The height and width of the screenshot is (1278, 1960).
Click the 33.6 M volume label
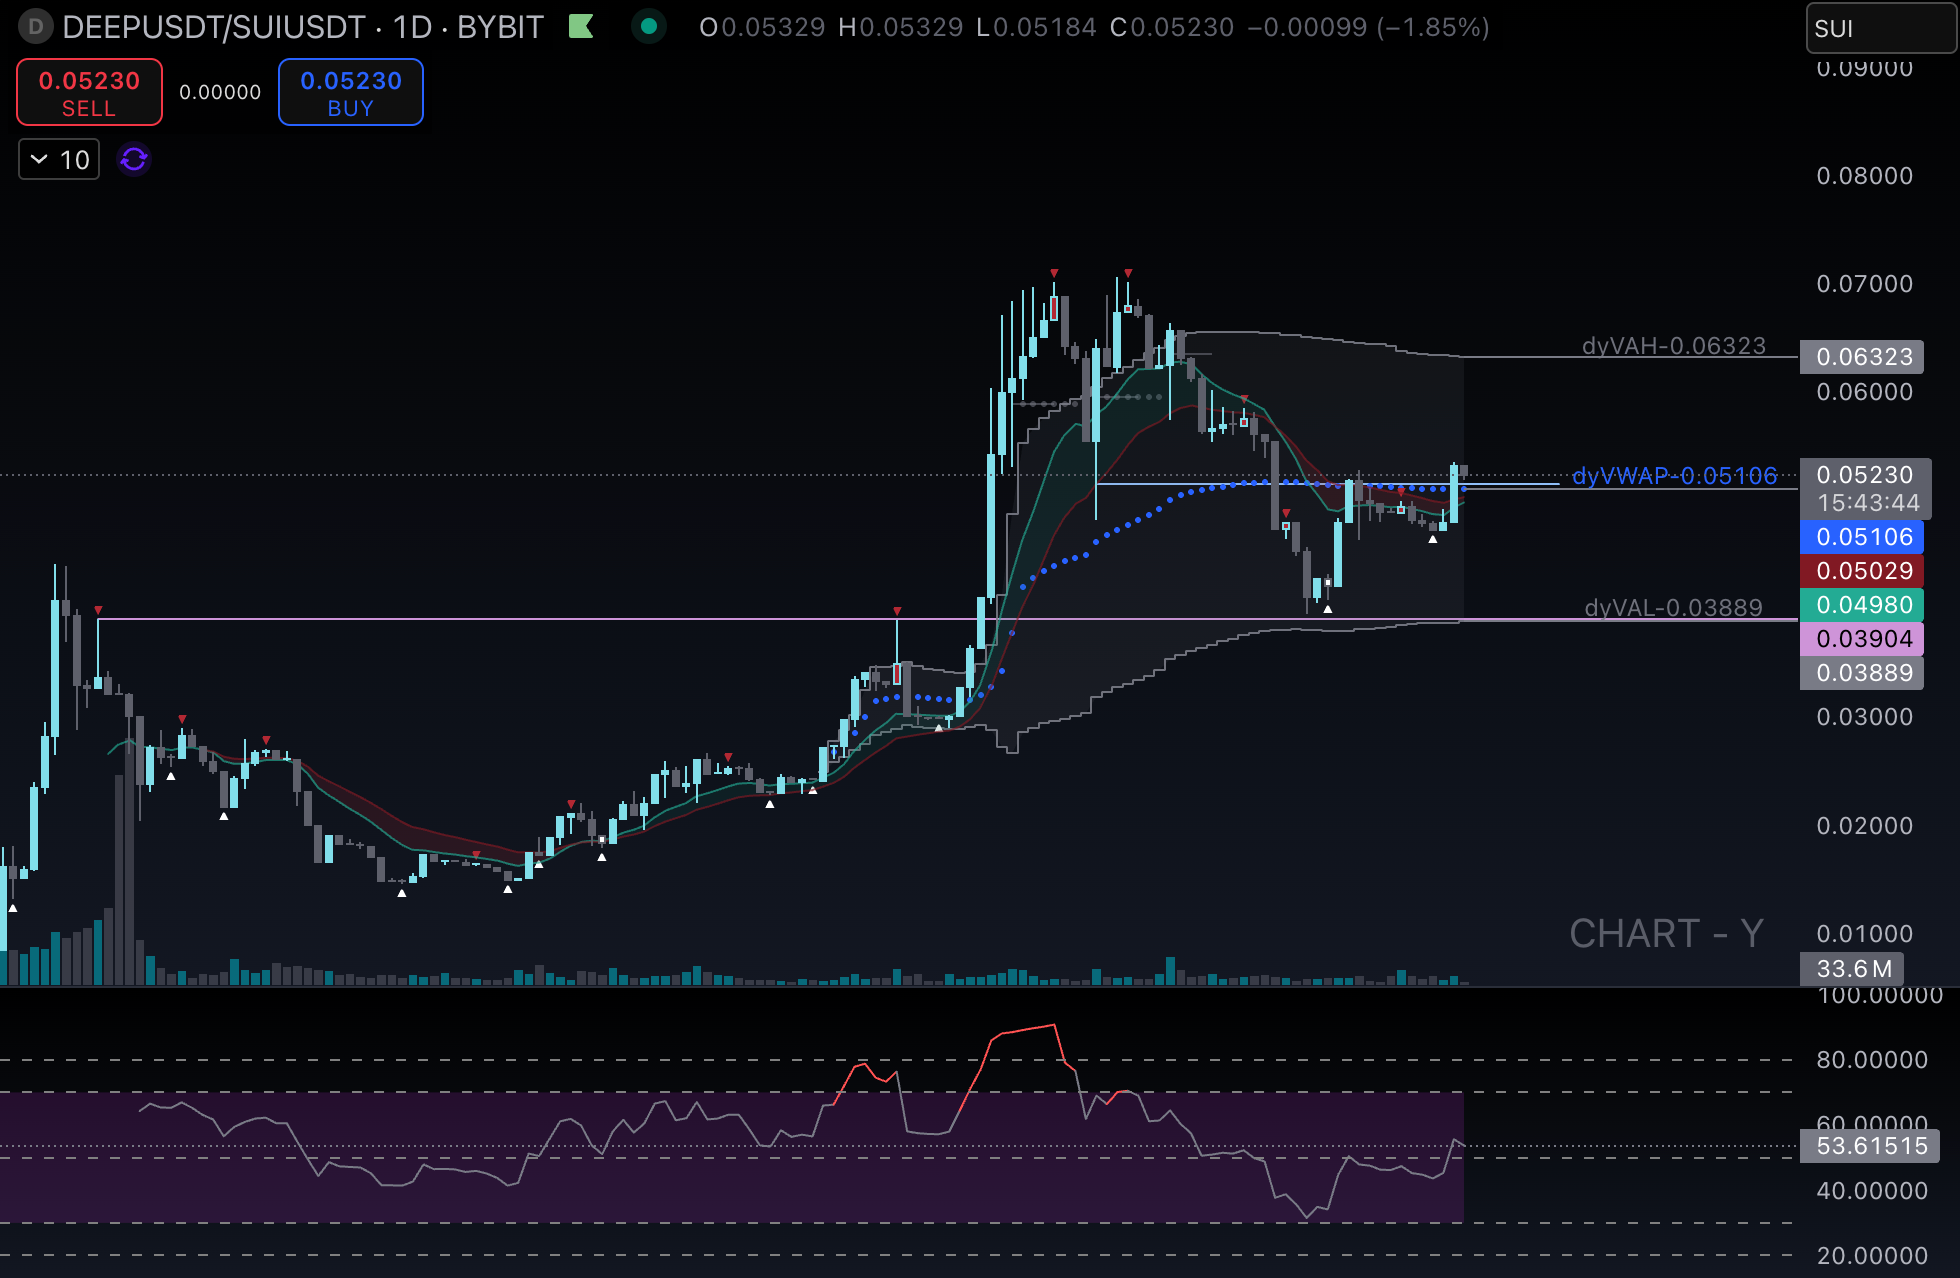(1853, 969)
